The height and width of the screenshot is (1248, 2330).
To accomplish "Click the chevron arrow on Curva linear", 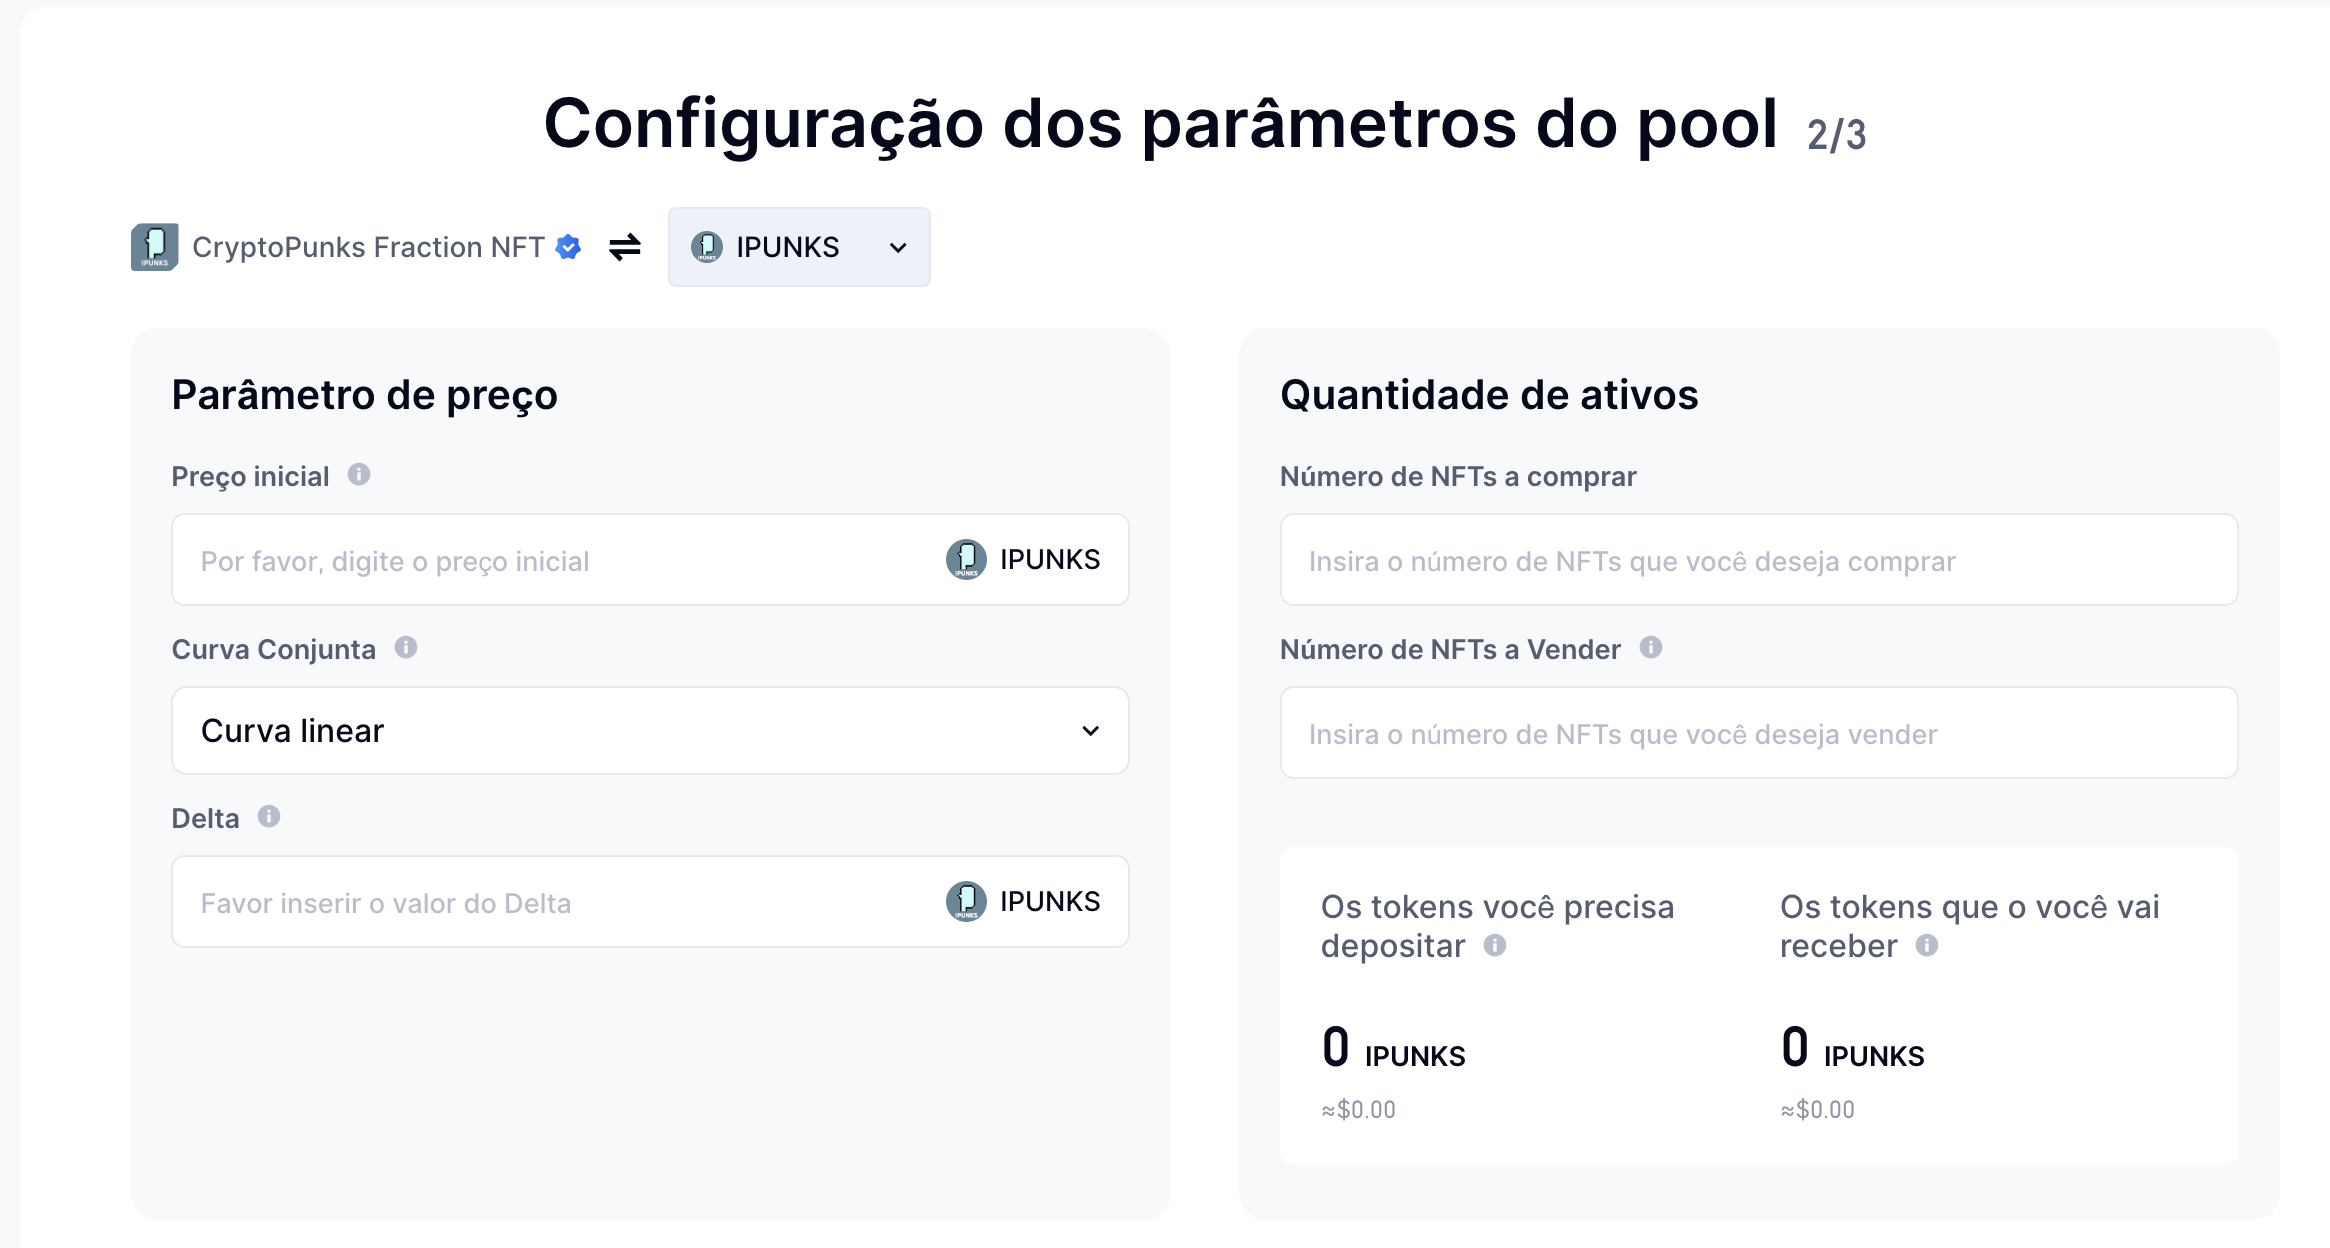I will [x=1091, y=731].
